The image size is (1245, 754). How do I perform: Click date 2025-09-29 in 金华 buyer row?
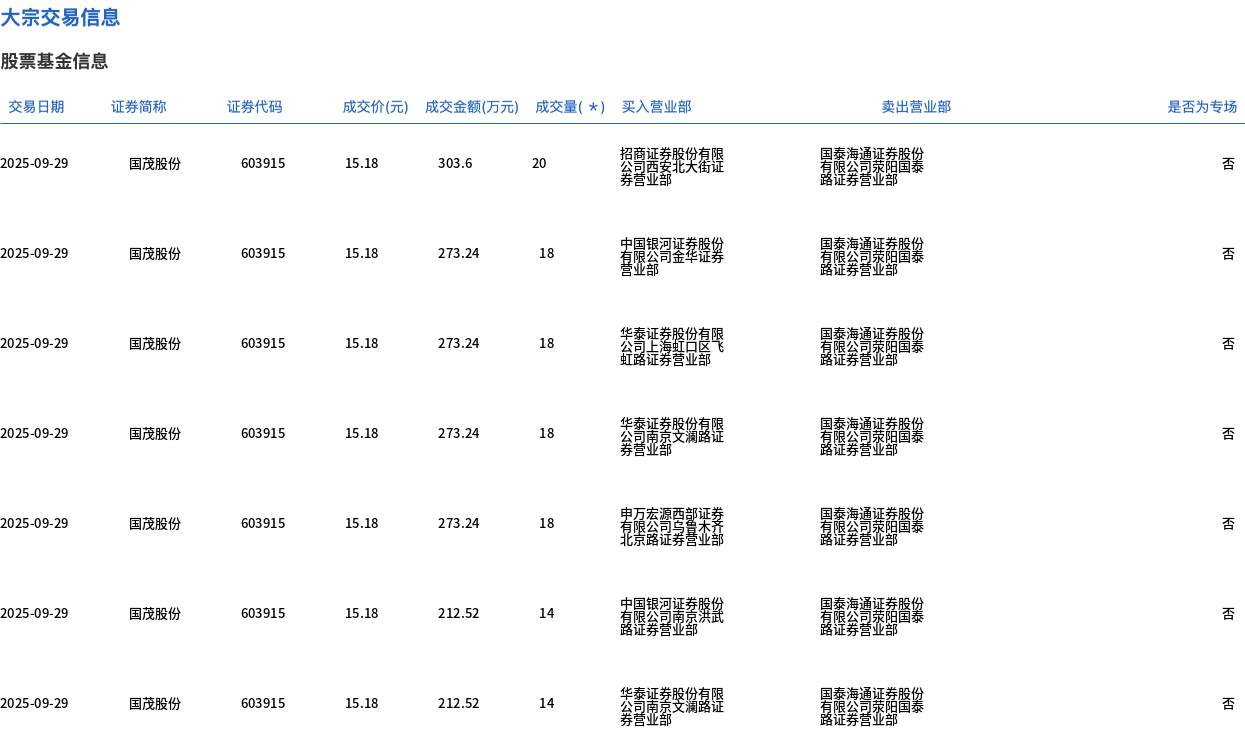(x=34, y=253)
